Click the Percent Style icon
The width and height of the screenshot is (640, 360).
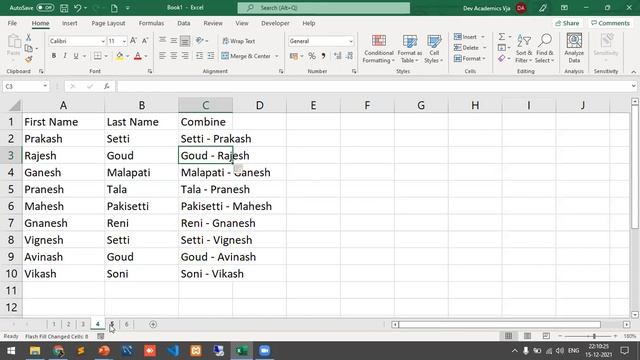click(312, 56)
